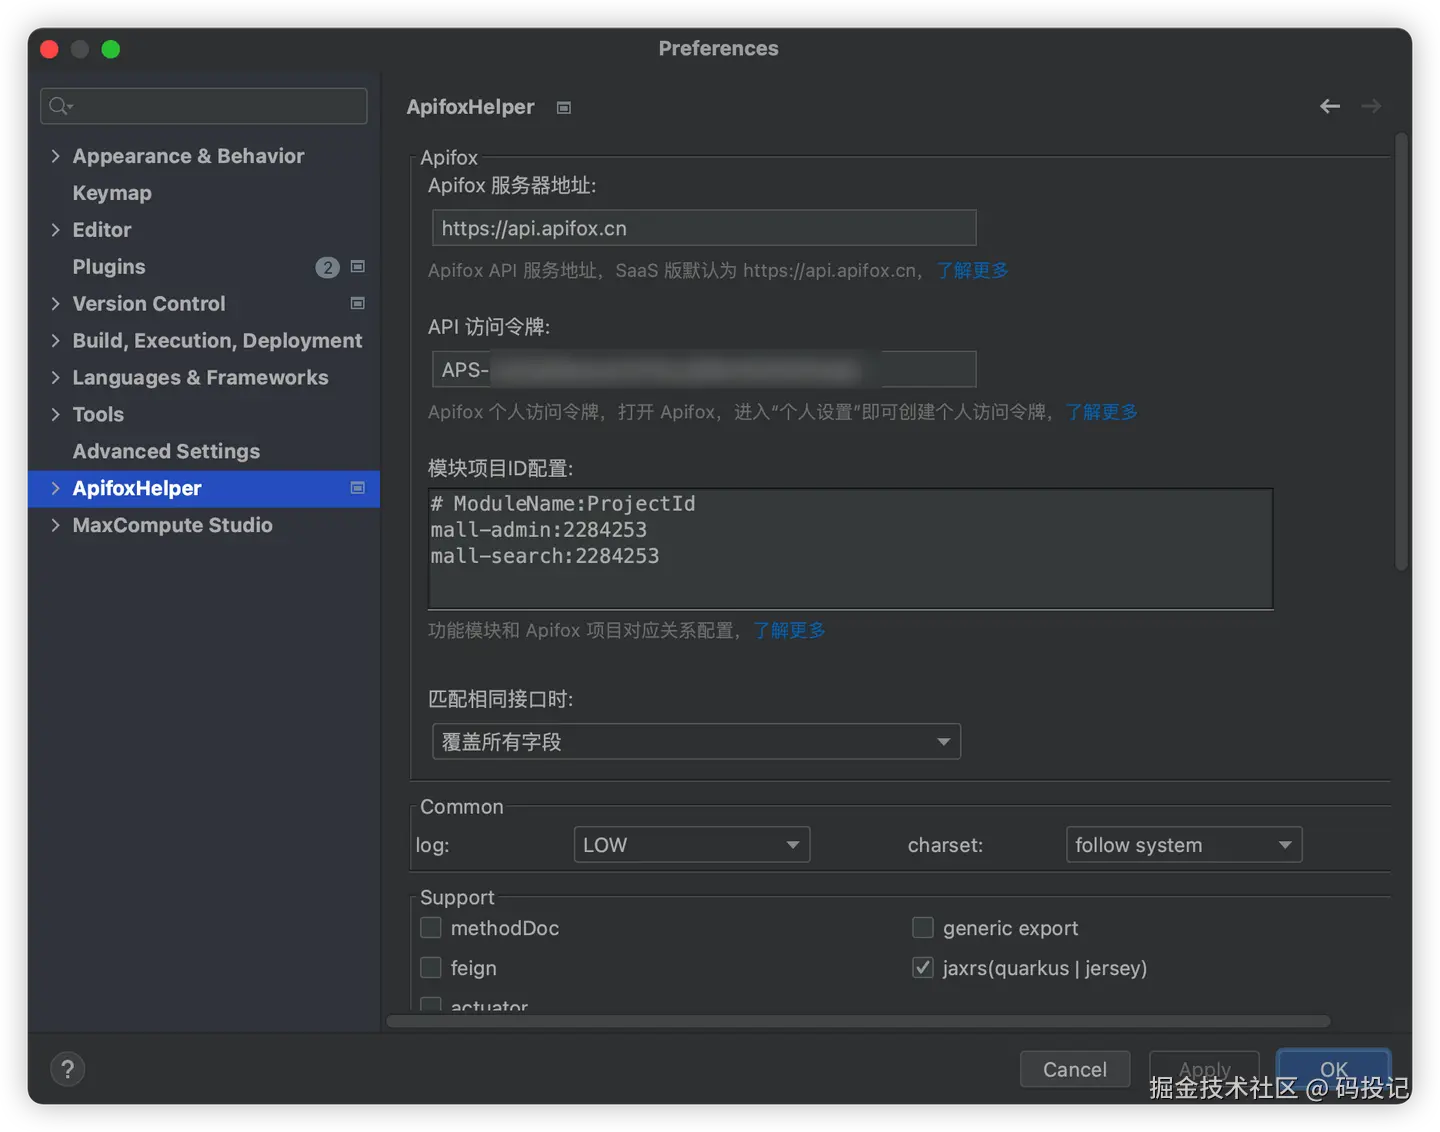Click the search magnifier icon in settings
Screen dimensions: 1440x1132
click(x=60, y=106)
